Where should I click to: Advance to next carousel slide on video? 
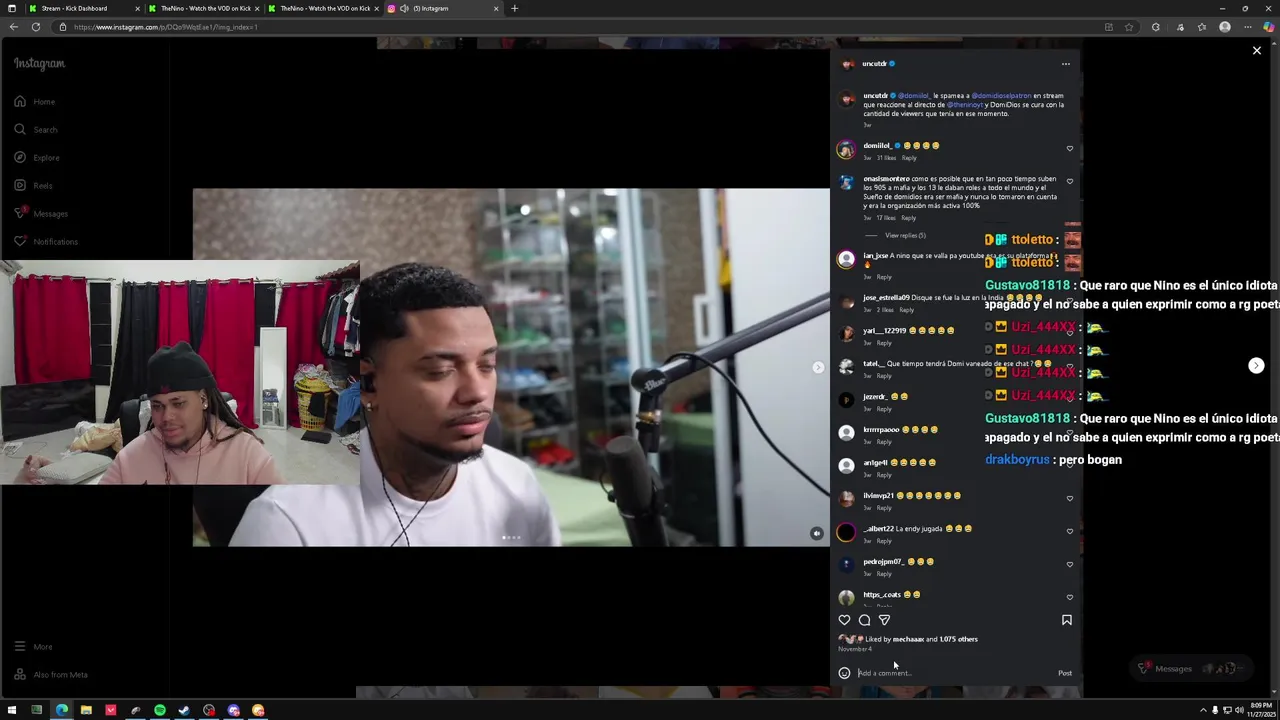coord(818,367)
